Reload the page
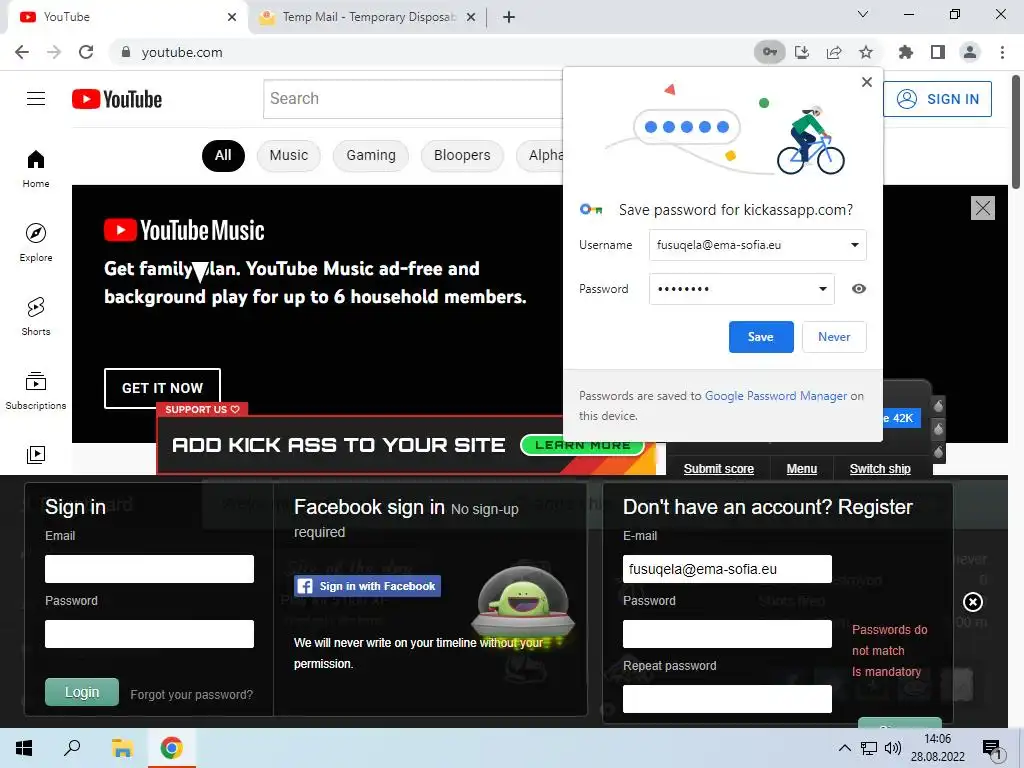1024x768 pixels. point(86,52)
